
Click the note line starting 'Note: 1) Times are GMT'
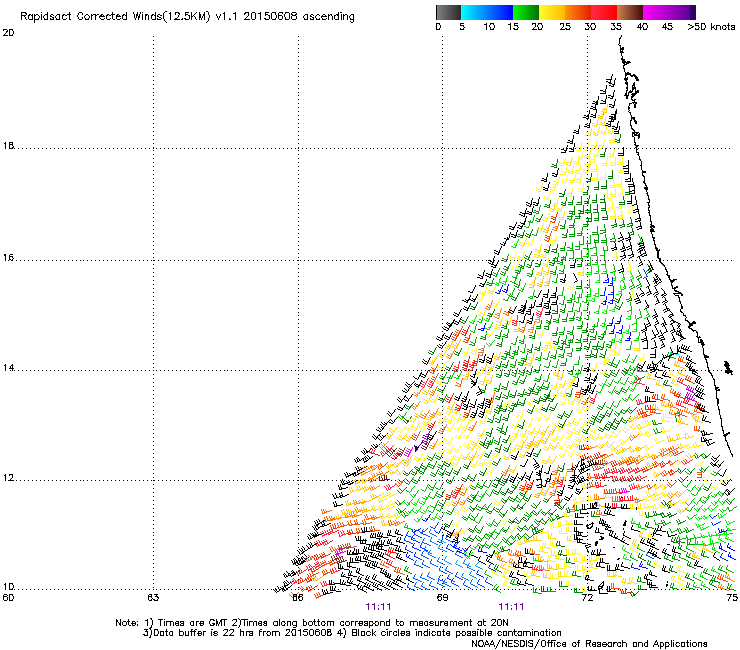(x=312, y=623)
